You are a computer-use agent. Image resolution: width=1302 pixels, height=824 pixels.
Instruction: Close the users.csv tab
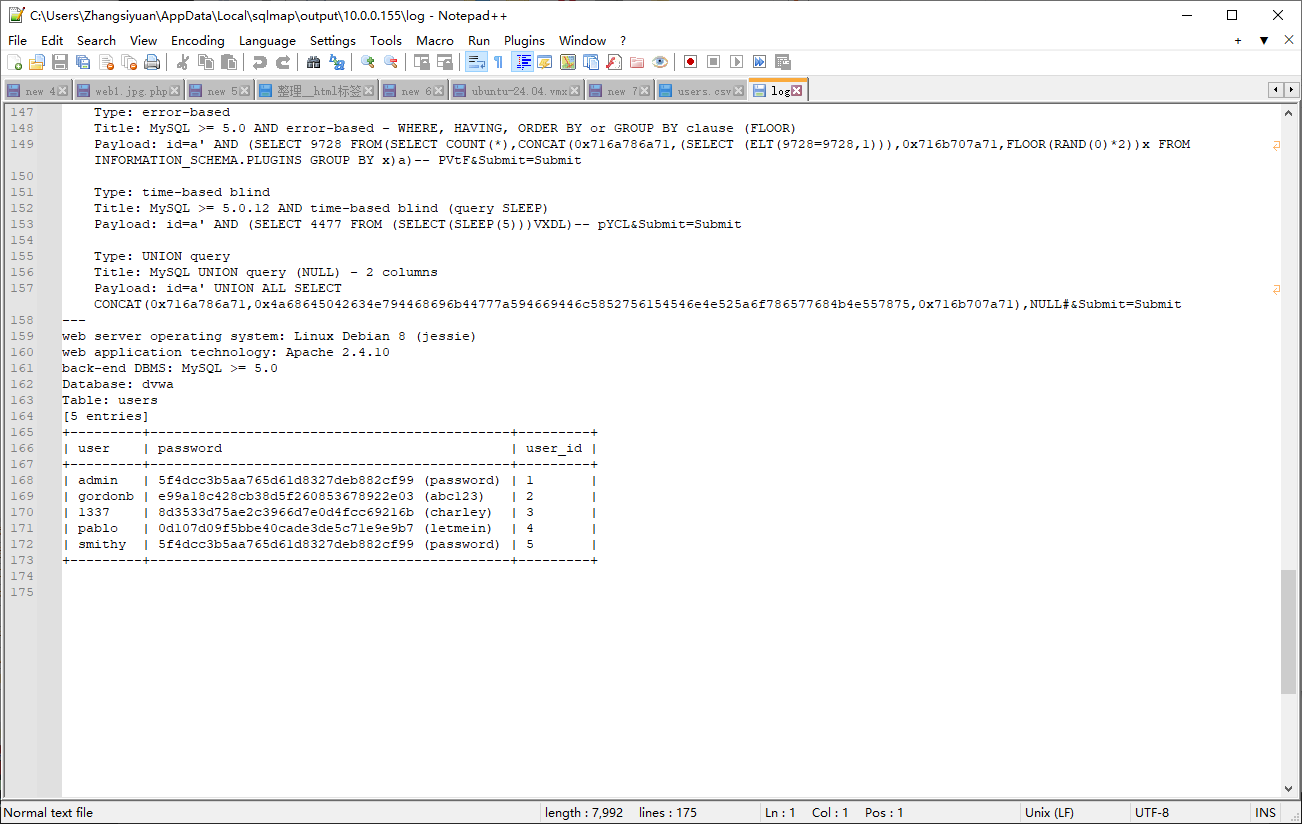[x=739, y=91]
